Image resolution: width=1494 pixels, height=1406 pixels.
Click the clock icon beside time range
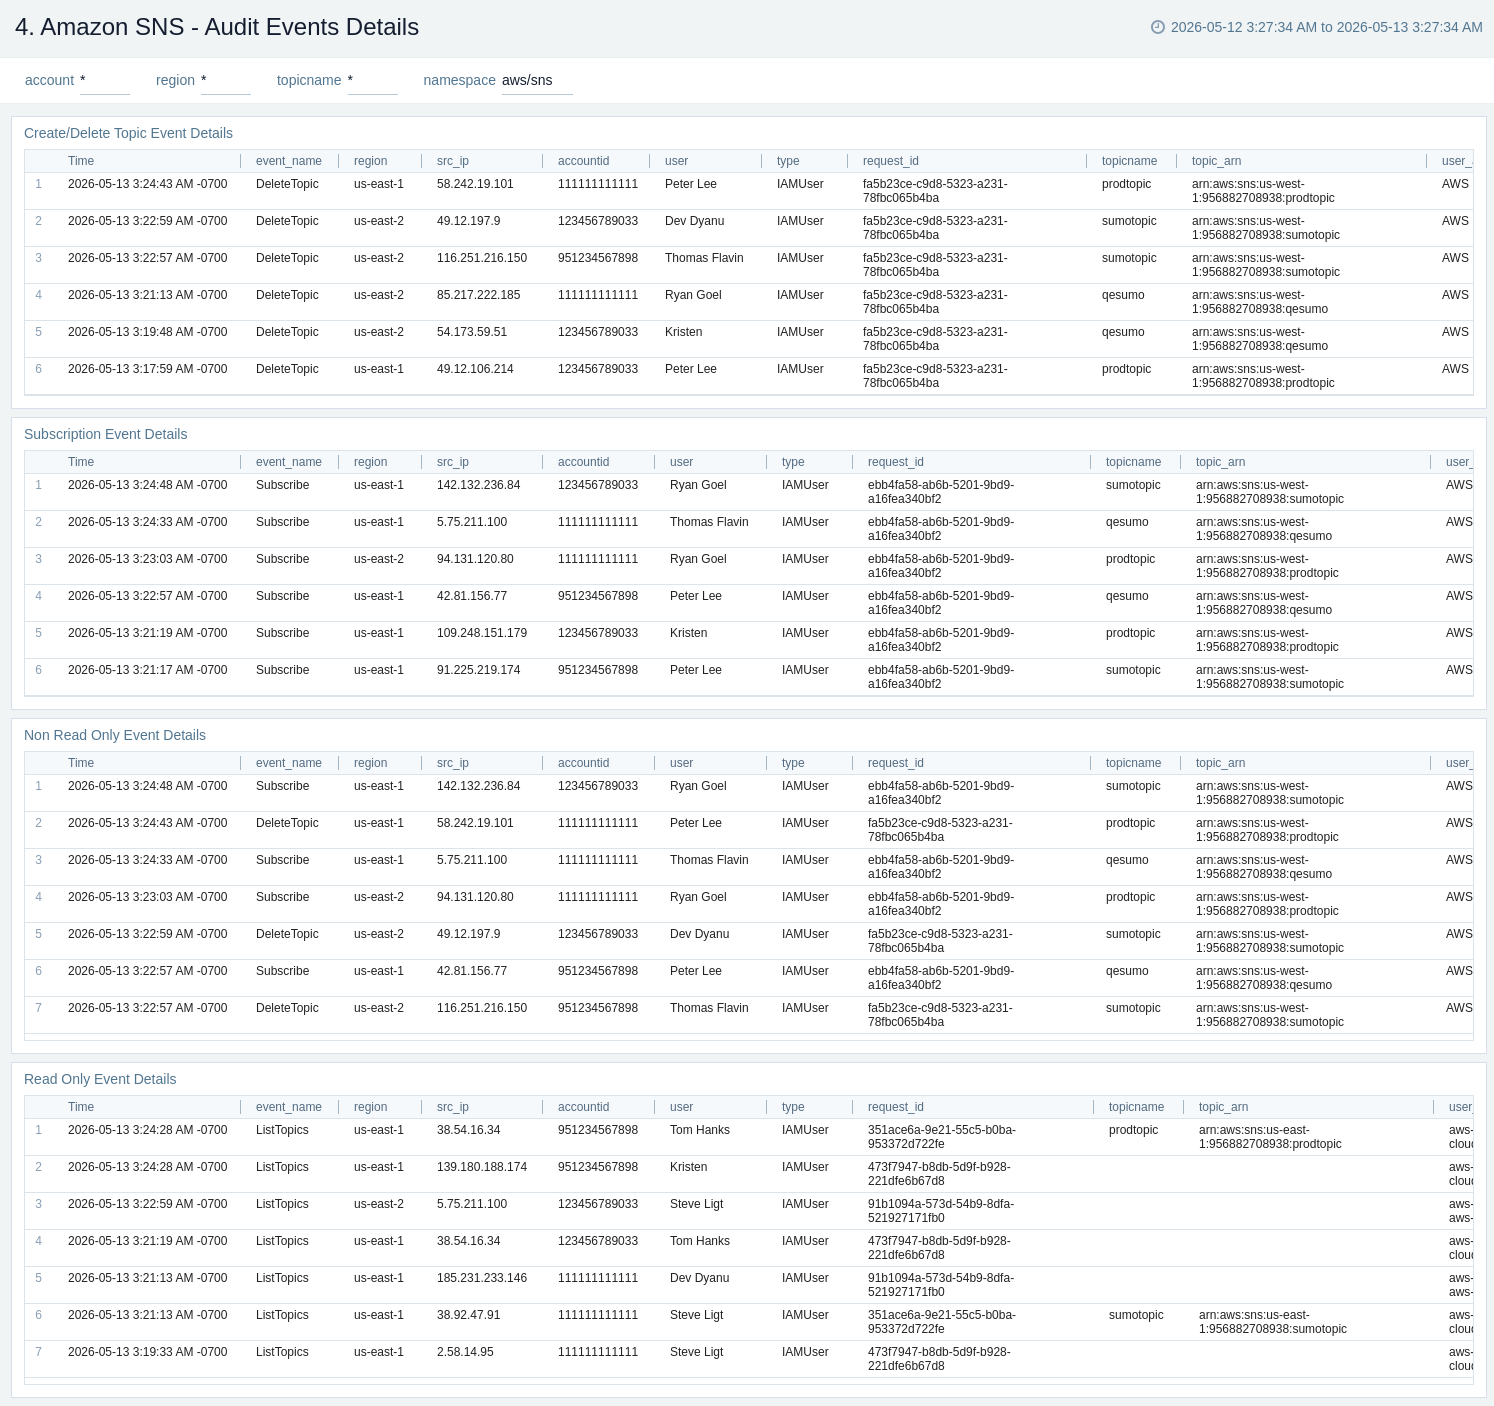[x=1158, y=27]
